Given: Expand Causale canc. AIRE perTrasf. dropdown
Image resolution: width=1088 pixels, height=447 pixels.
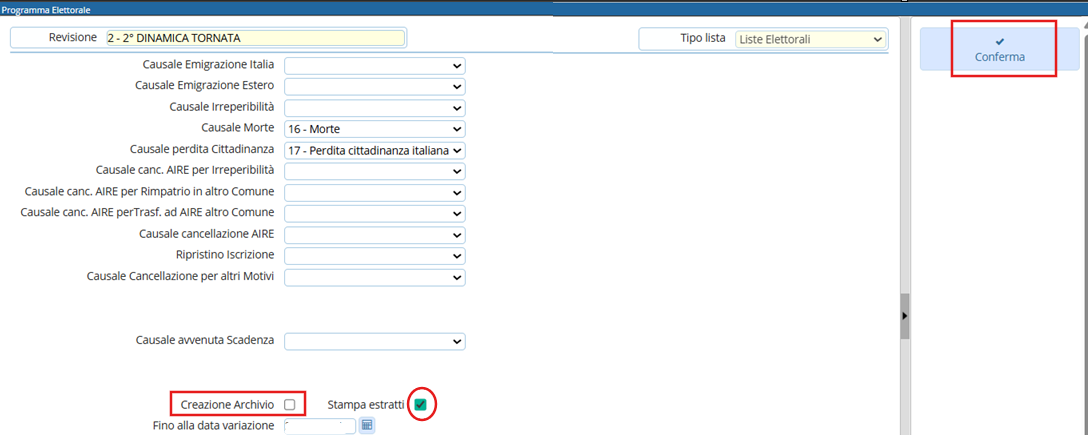Looking at the screenshot, I should point(375,213).
